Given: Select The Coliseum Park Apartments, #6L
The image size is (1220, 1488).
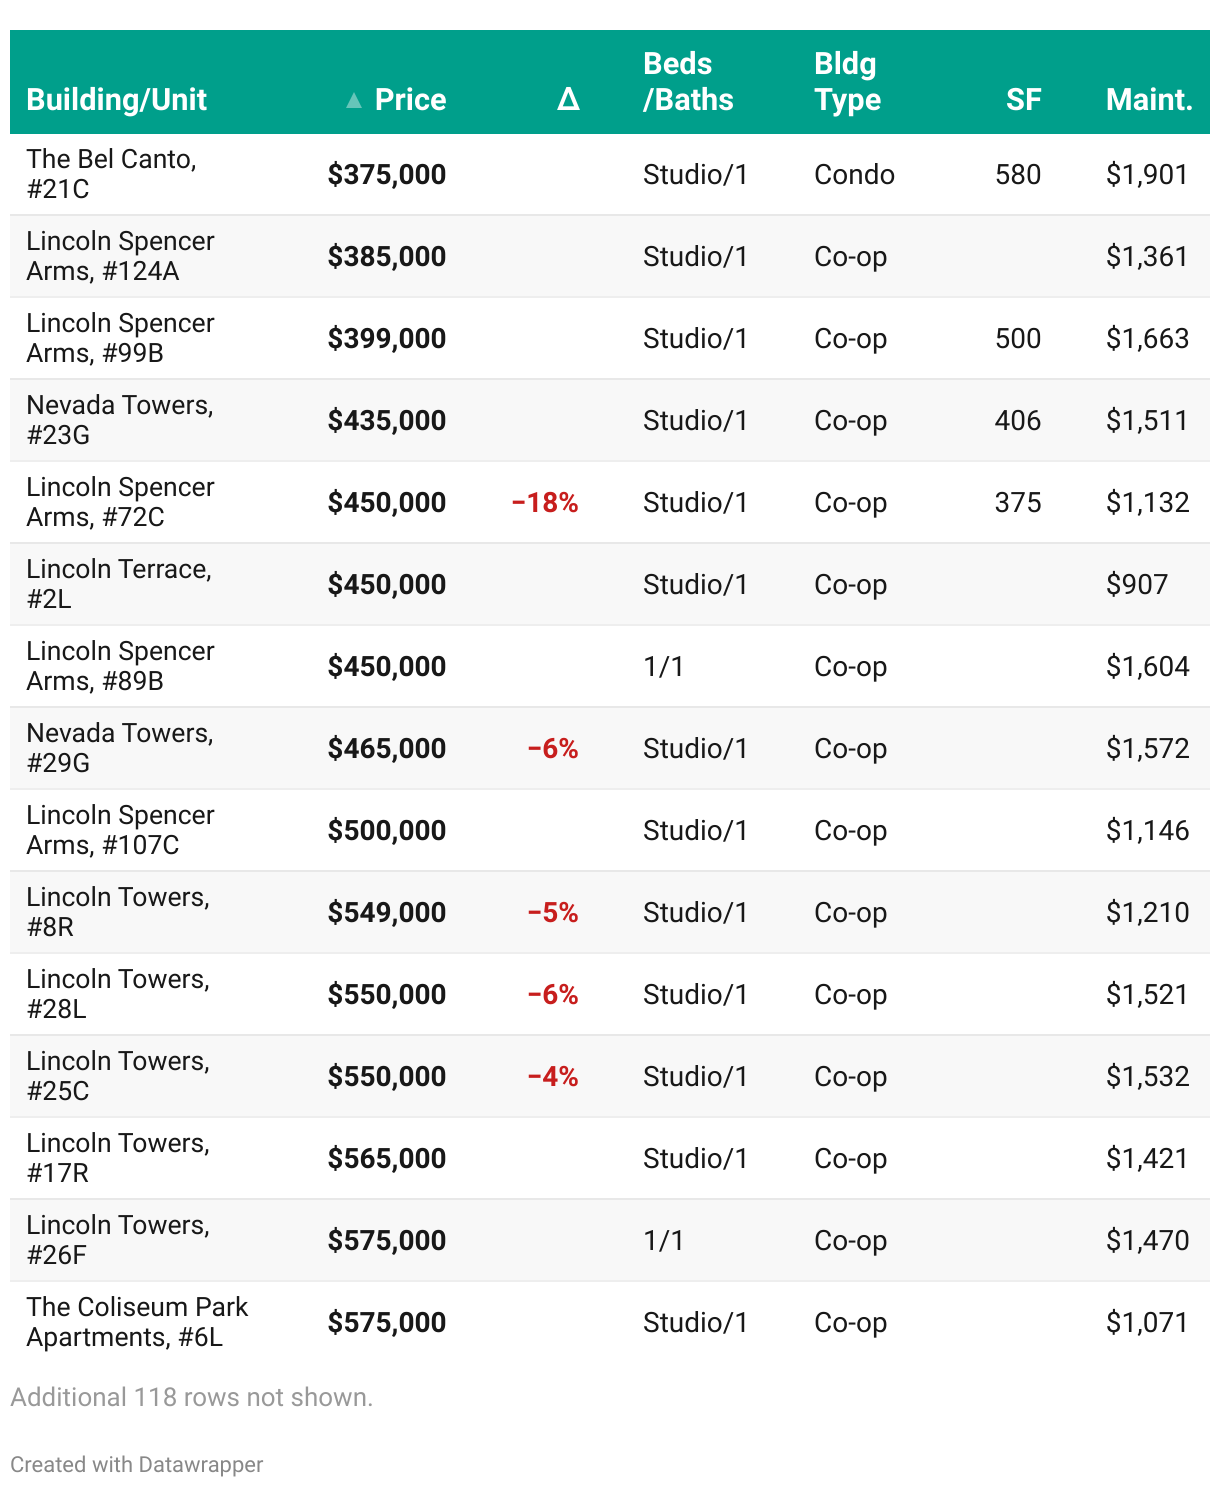Looking at the screenshot, I should 137,1322.
